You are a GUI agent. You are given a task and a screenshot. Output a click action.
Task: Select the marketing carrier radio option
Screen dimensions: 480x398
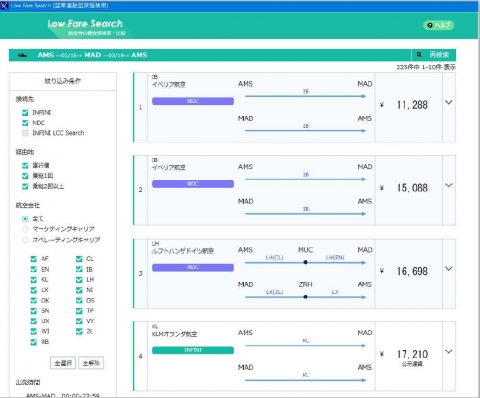click(25, 229)
